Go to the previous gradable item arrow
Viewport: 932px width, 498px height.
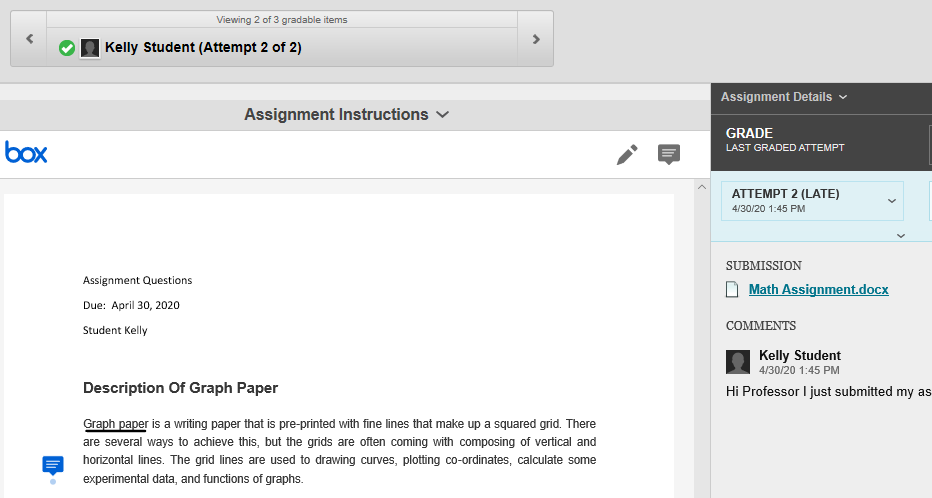pyautogui.click(x=29, y=39)
